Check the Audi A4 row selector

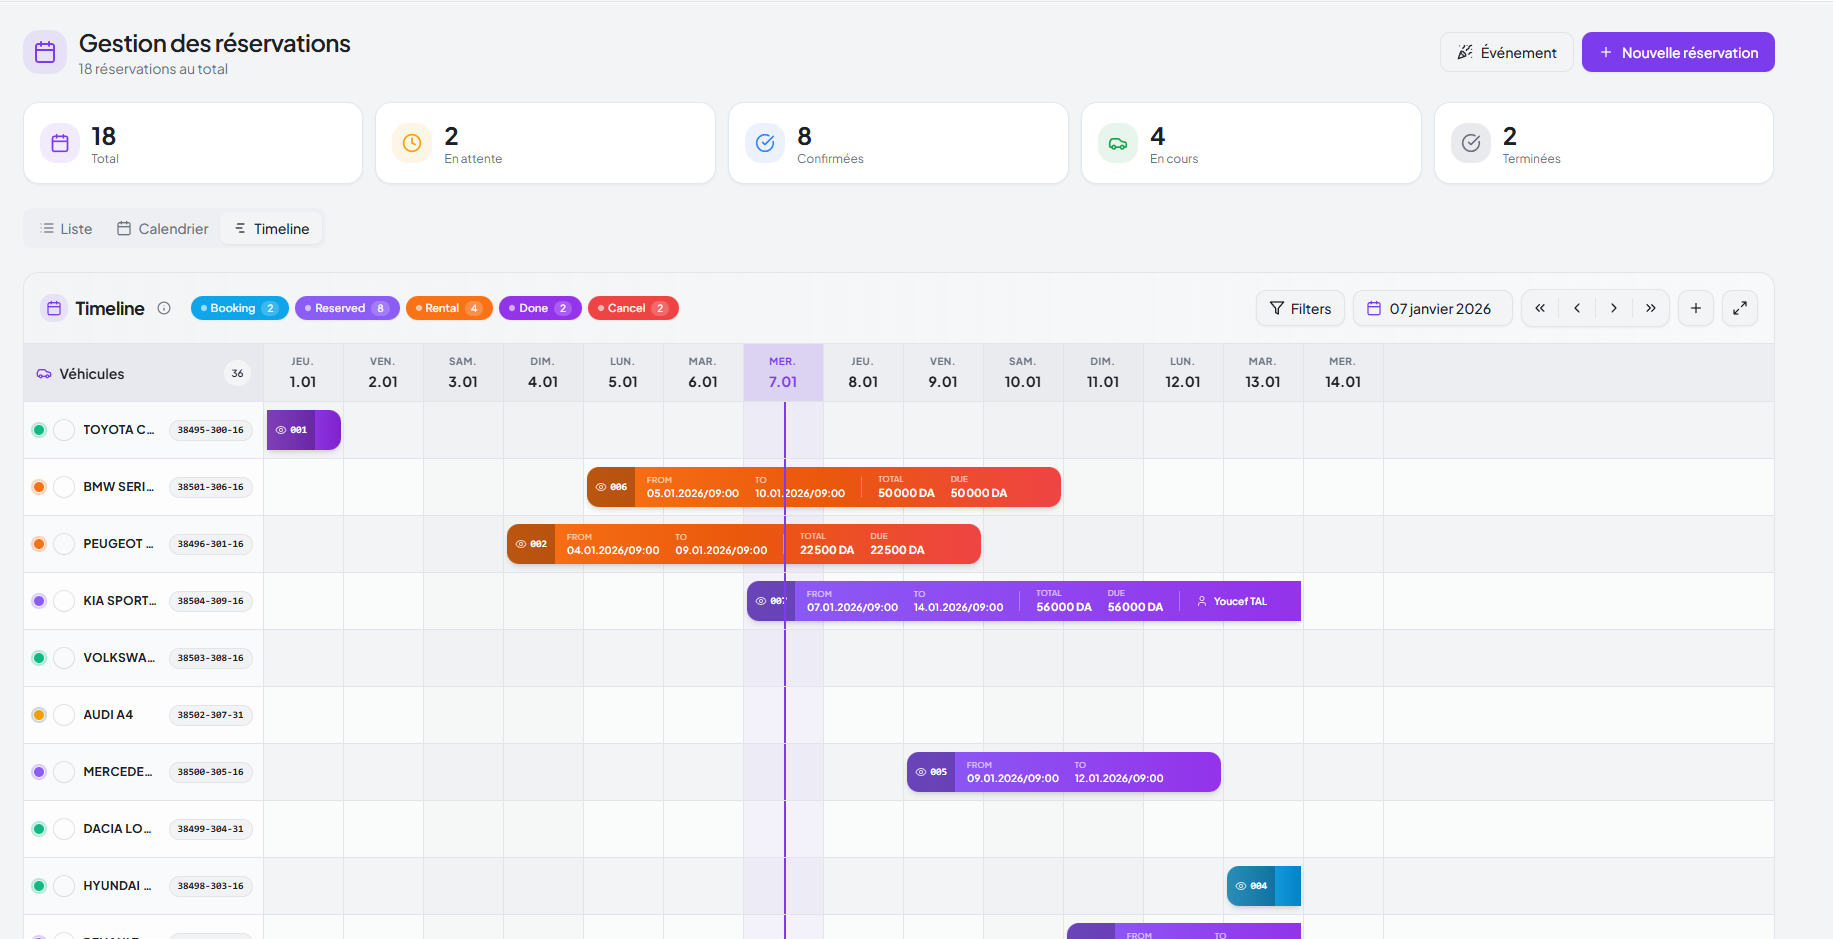64,715
